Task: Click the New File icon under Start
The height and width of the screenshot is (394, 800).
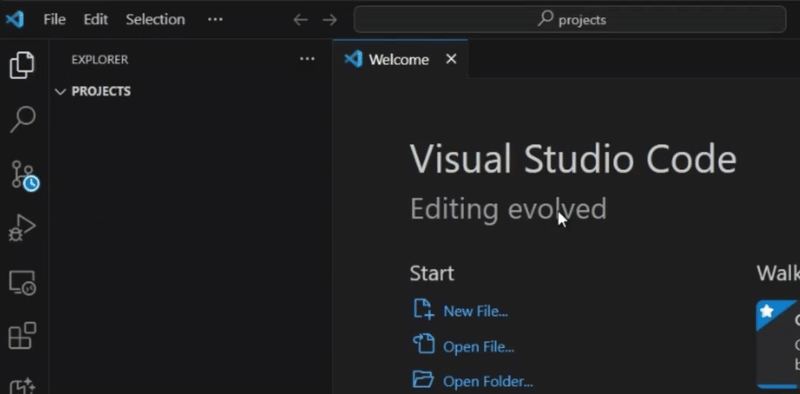Action: (423, 310)
